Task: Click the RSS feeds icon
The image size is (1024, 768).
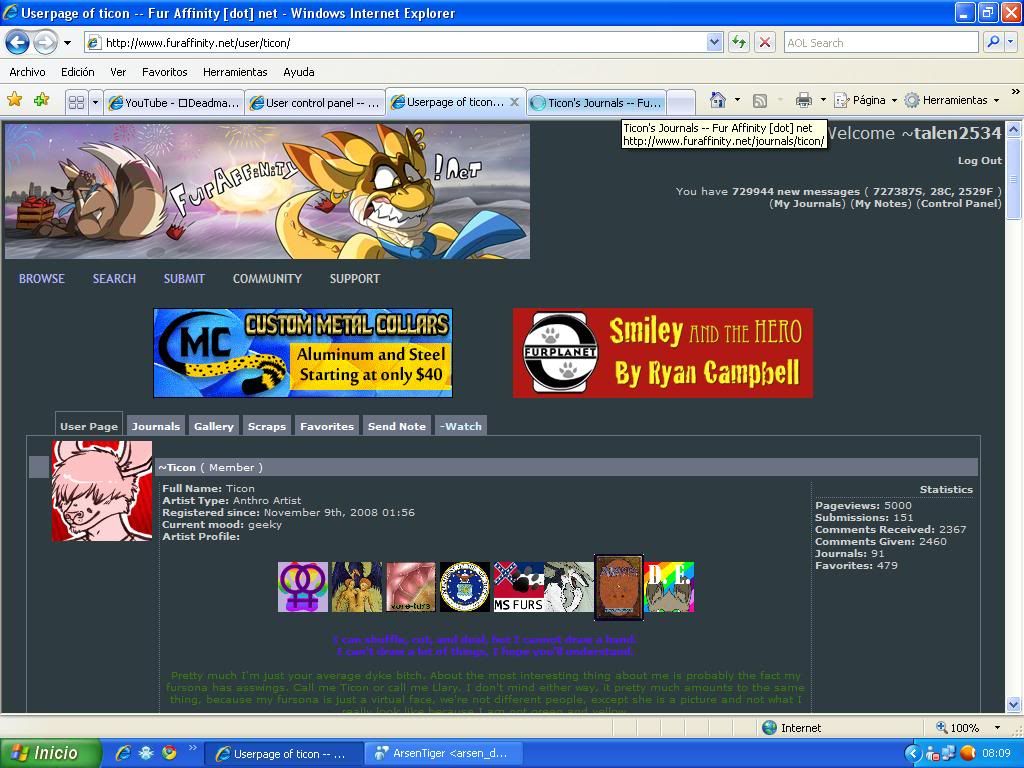Action: tap(760, 101)
